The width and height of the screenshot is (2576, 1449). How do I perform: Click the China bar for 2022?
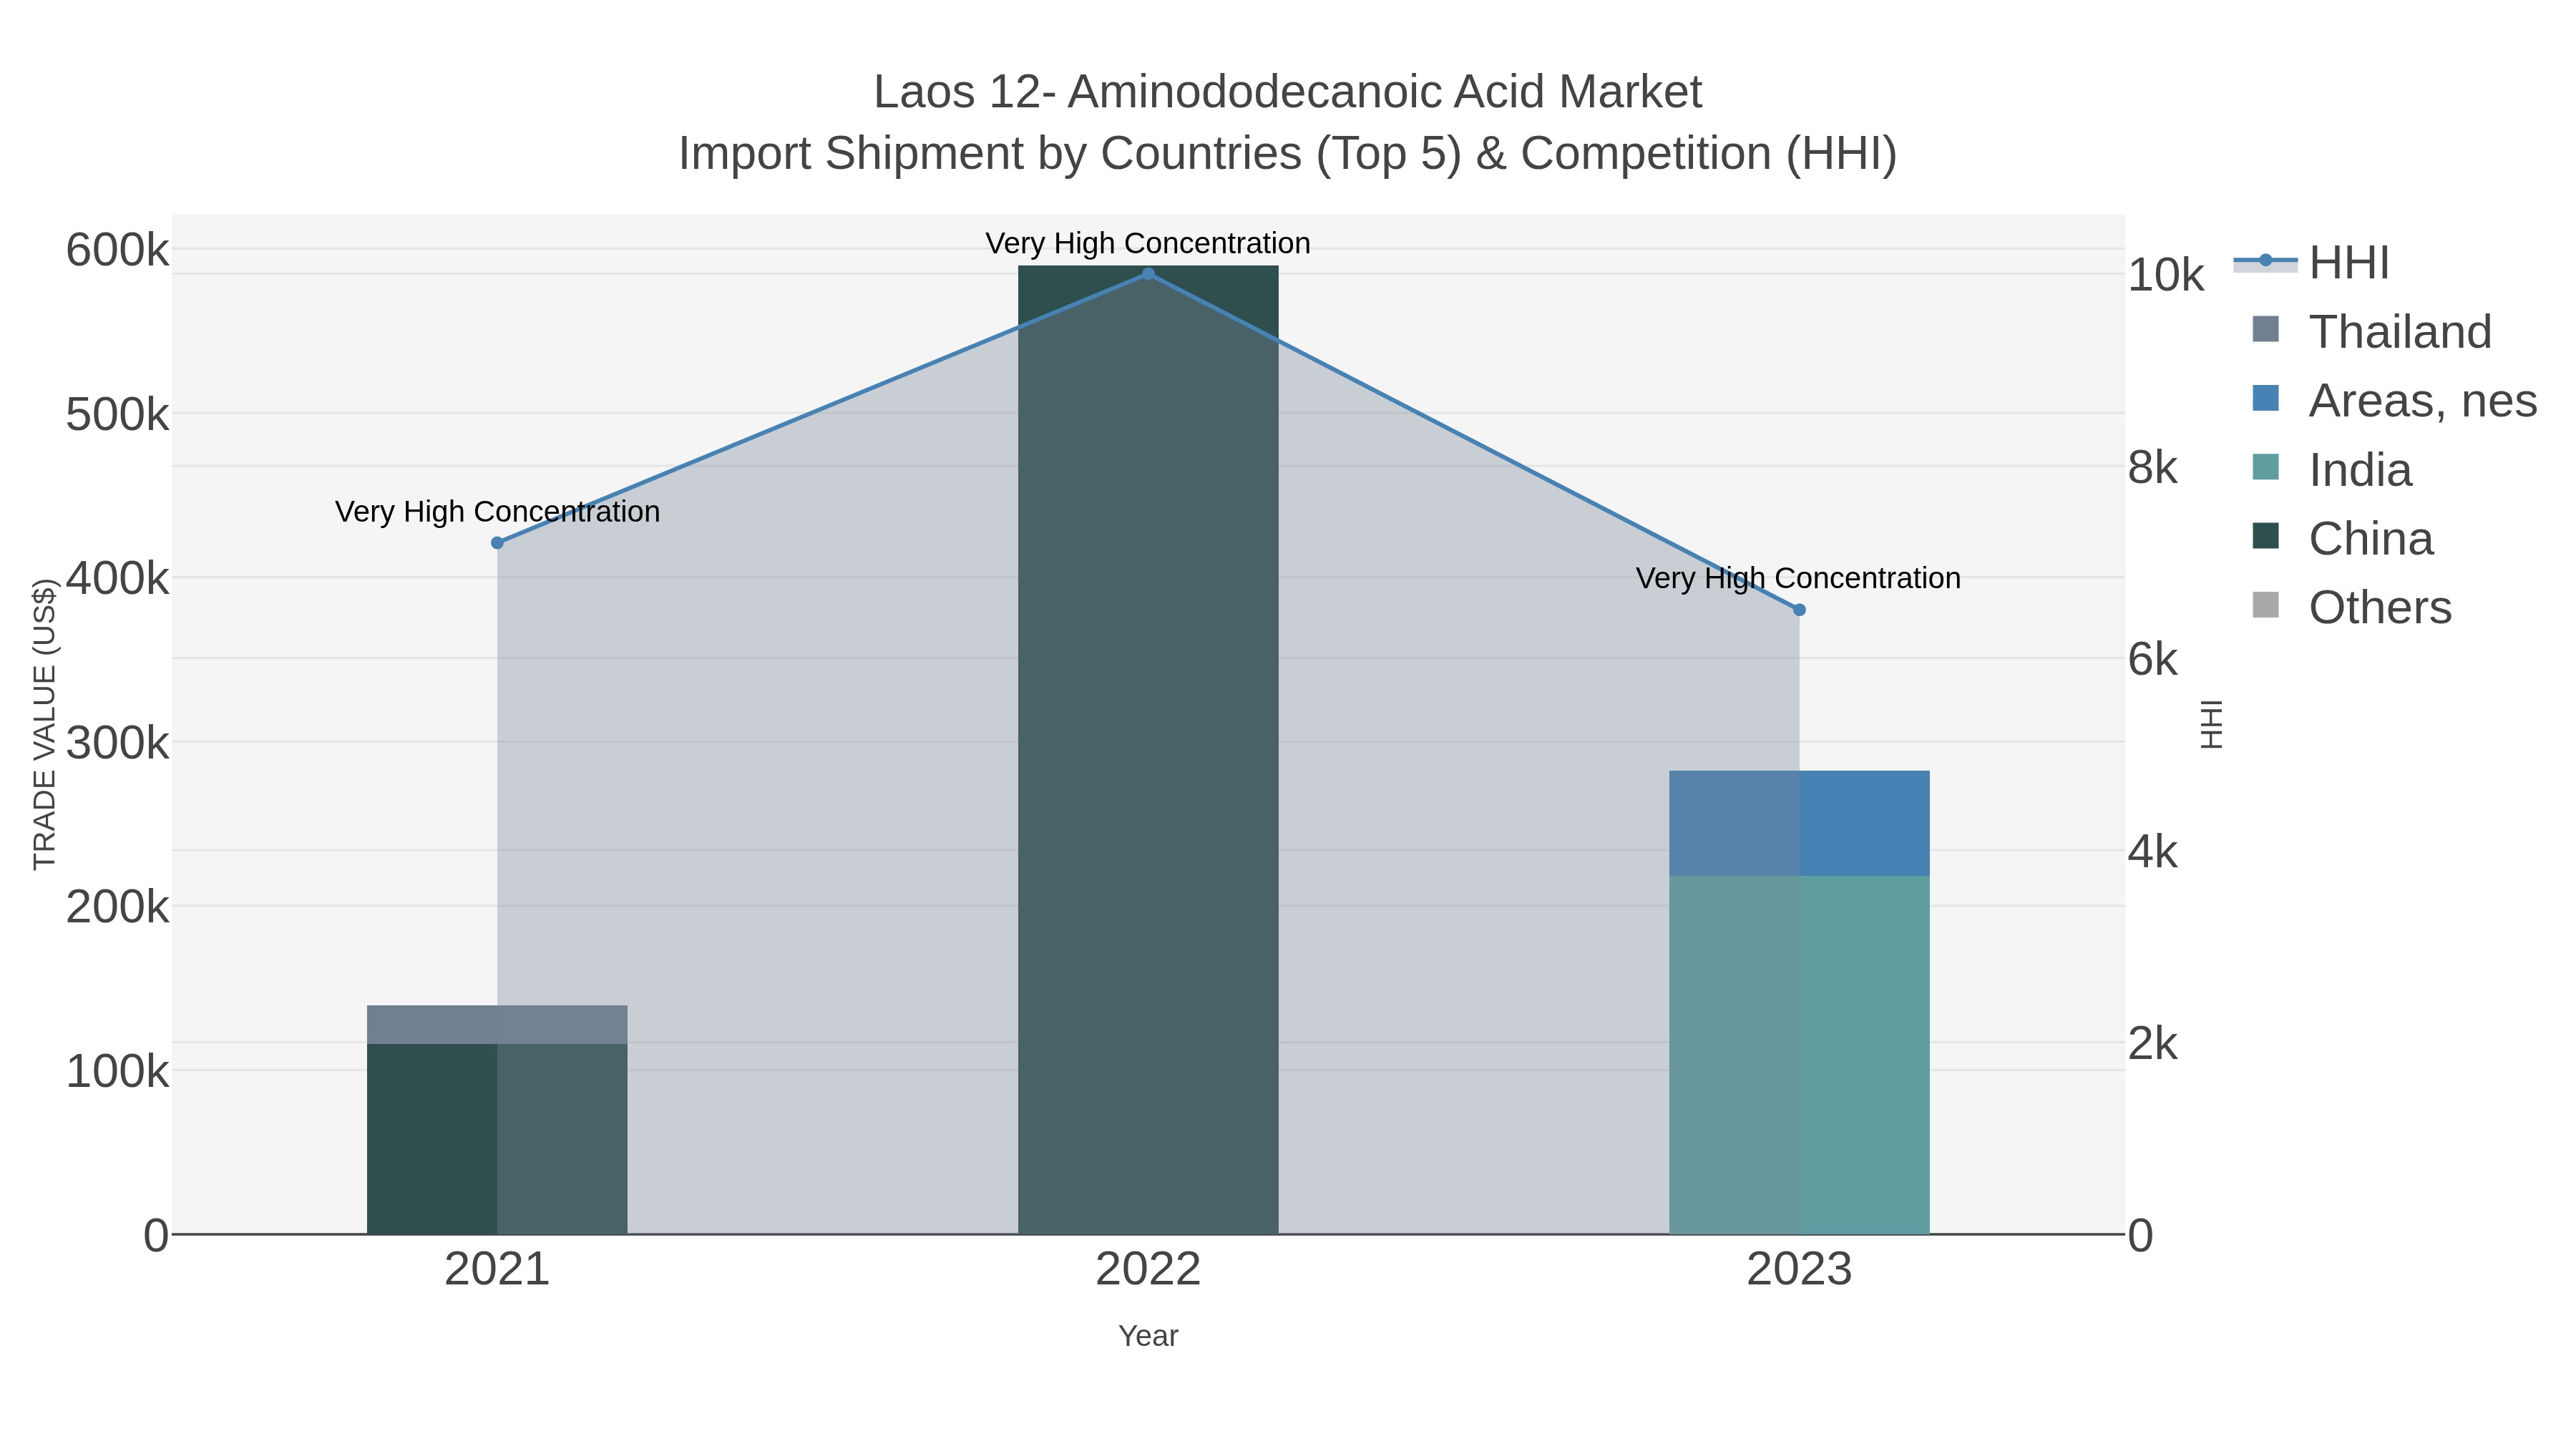click(1148, 750)
